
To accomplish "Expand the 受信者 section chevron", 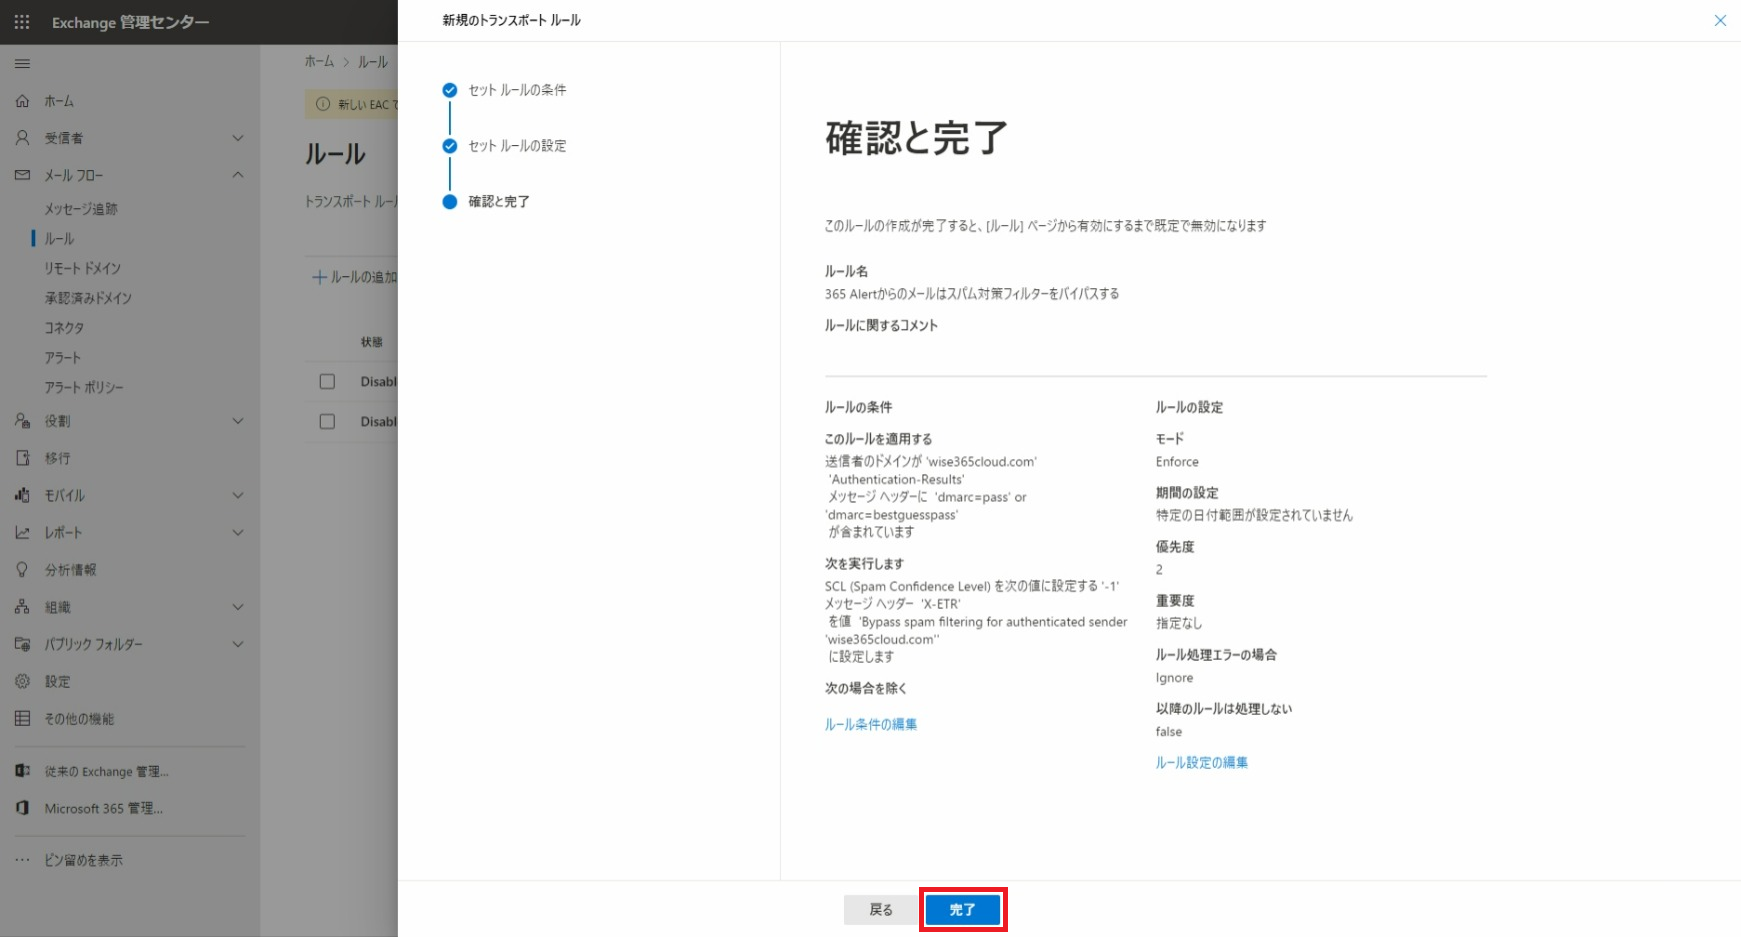I will click(x=238, y=138).
